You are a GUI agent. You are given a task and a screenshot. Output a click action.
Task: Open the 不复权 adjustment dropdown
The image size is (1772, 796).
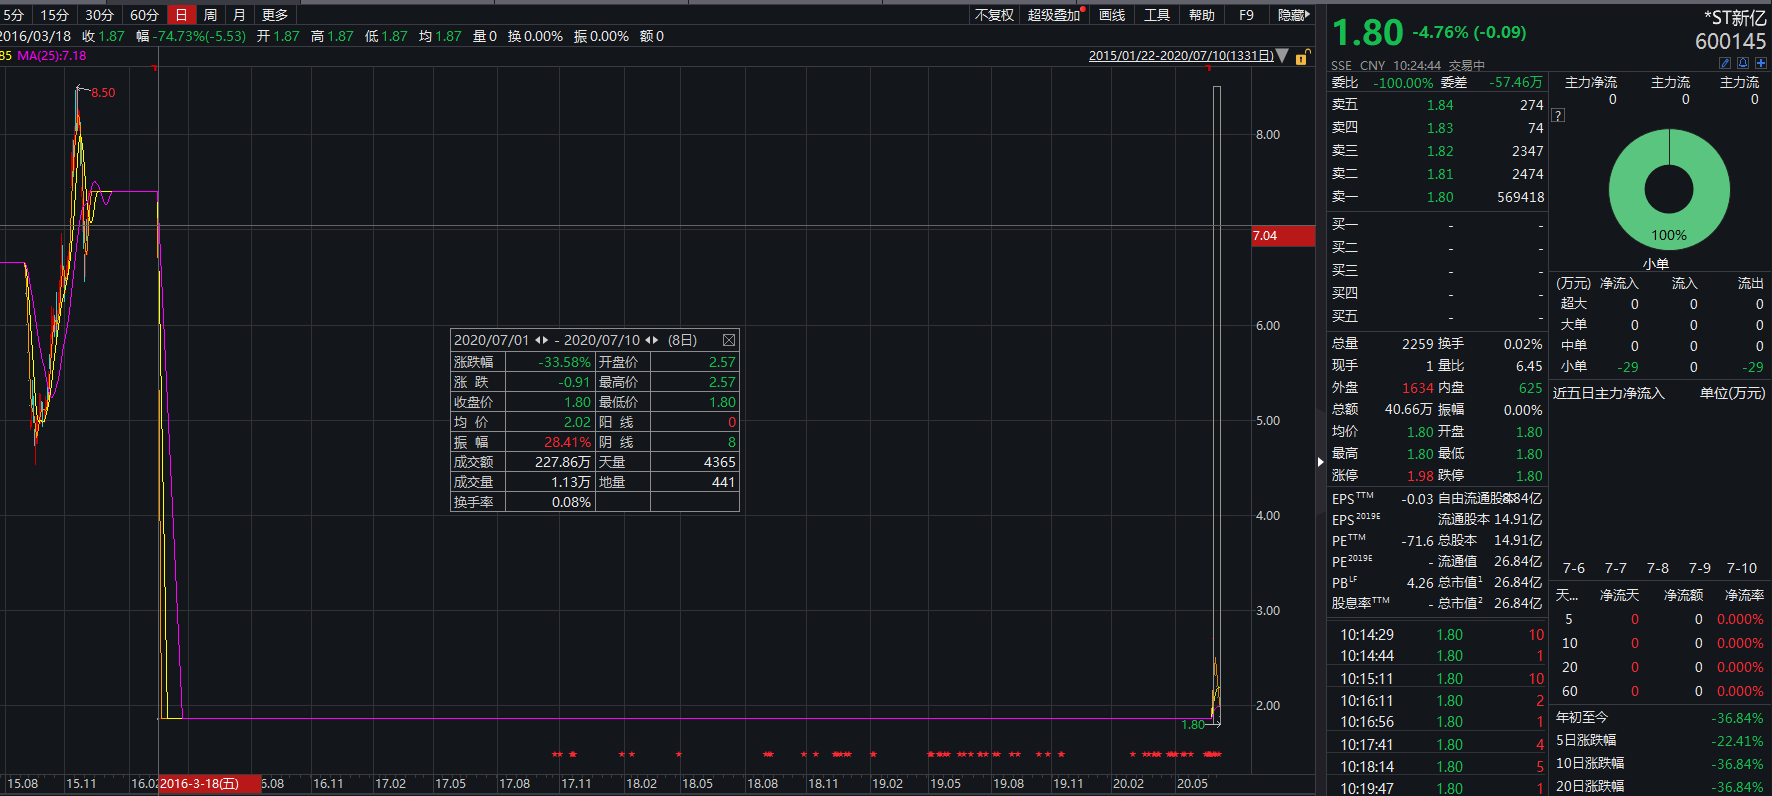pyautogui.click(x=994, y=15)
